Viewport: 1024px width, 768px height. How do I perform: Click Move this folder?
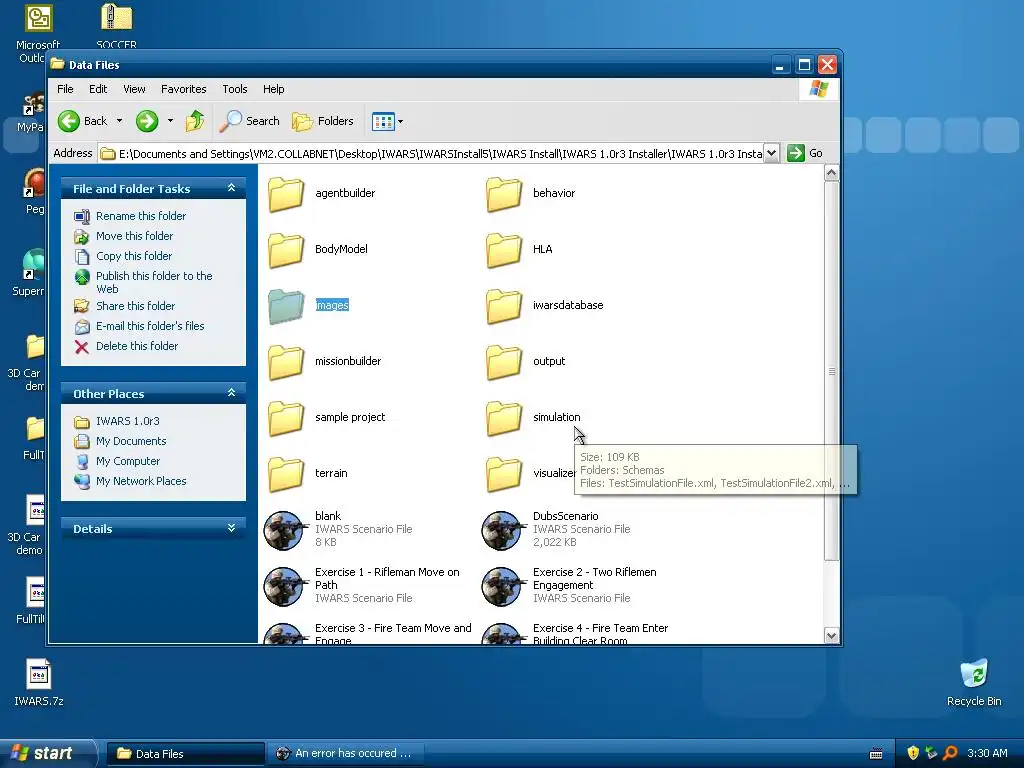click(135, 236)
